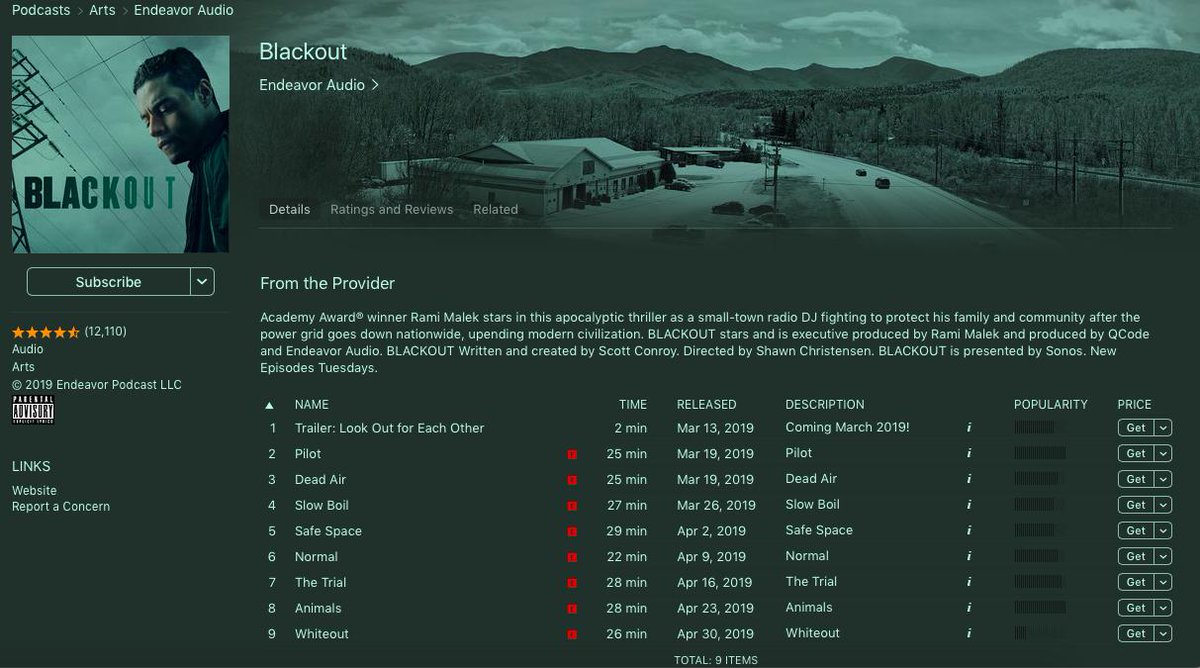Open Get dropdown for Whiteout episode
Image resolution: width=1200 pixels, height=668 pixels.
coord(1163,634)
